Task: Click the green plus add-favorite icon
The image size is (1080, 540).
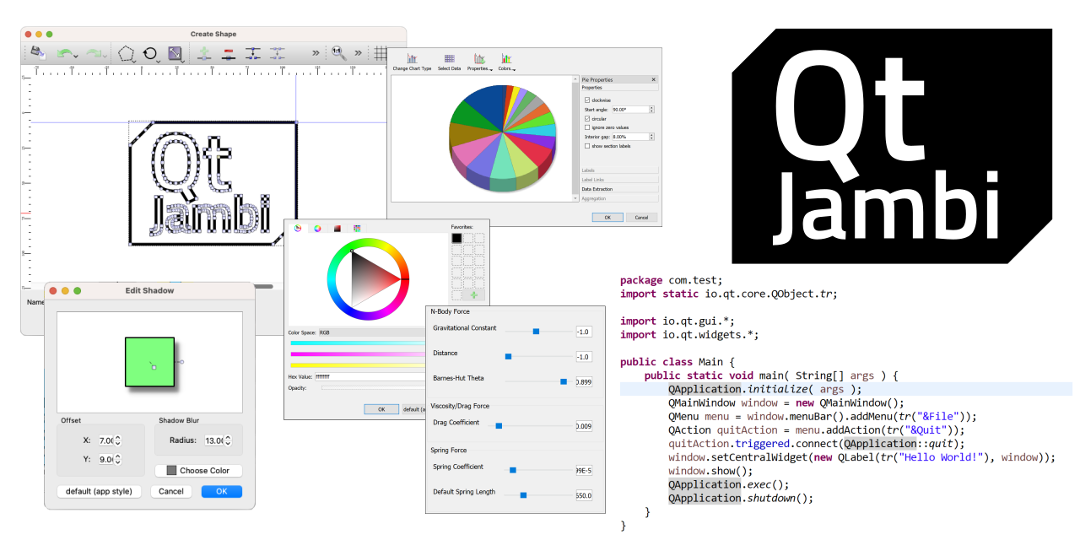Action: click(476, 294)
